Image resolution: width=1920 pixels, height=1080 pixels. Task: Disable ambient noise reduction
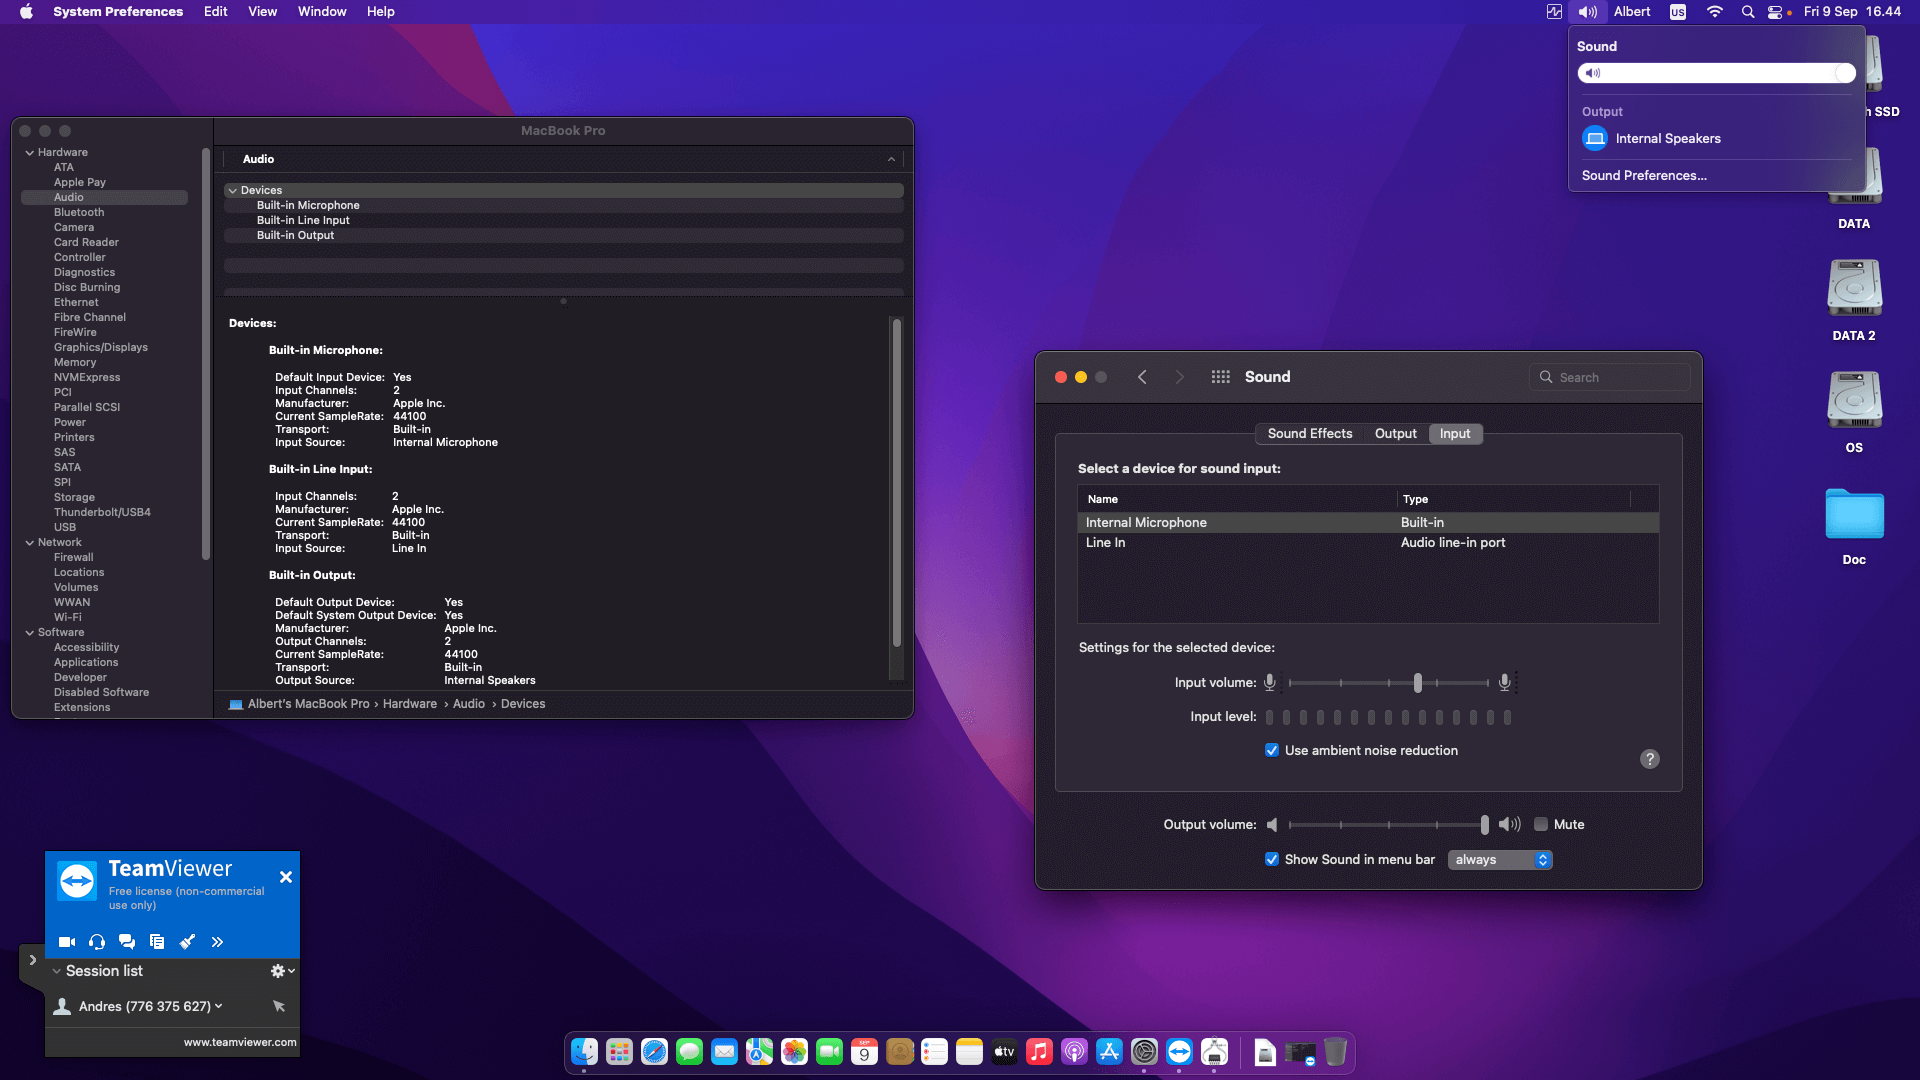(x=1271, y=750)
